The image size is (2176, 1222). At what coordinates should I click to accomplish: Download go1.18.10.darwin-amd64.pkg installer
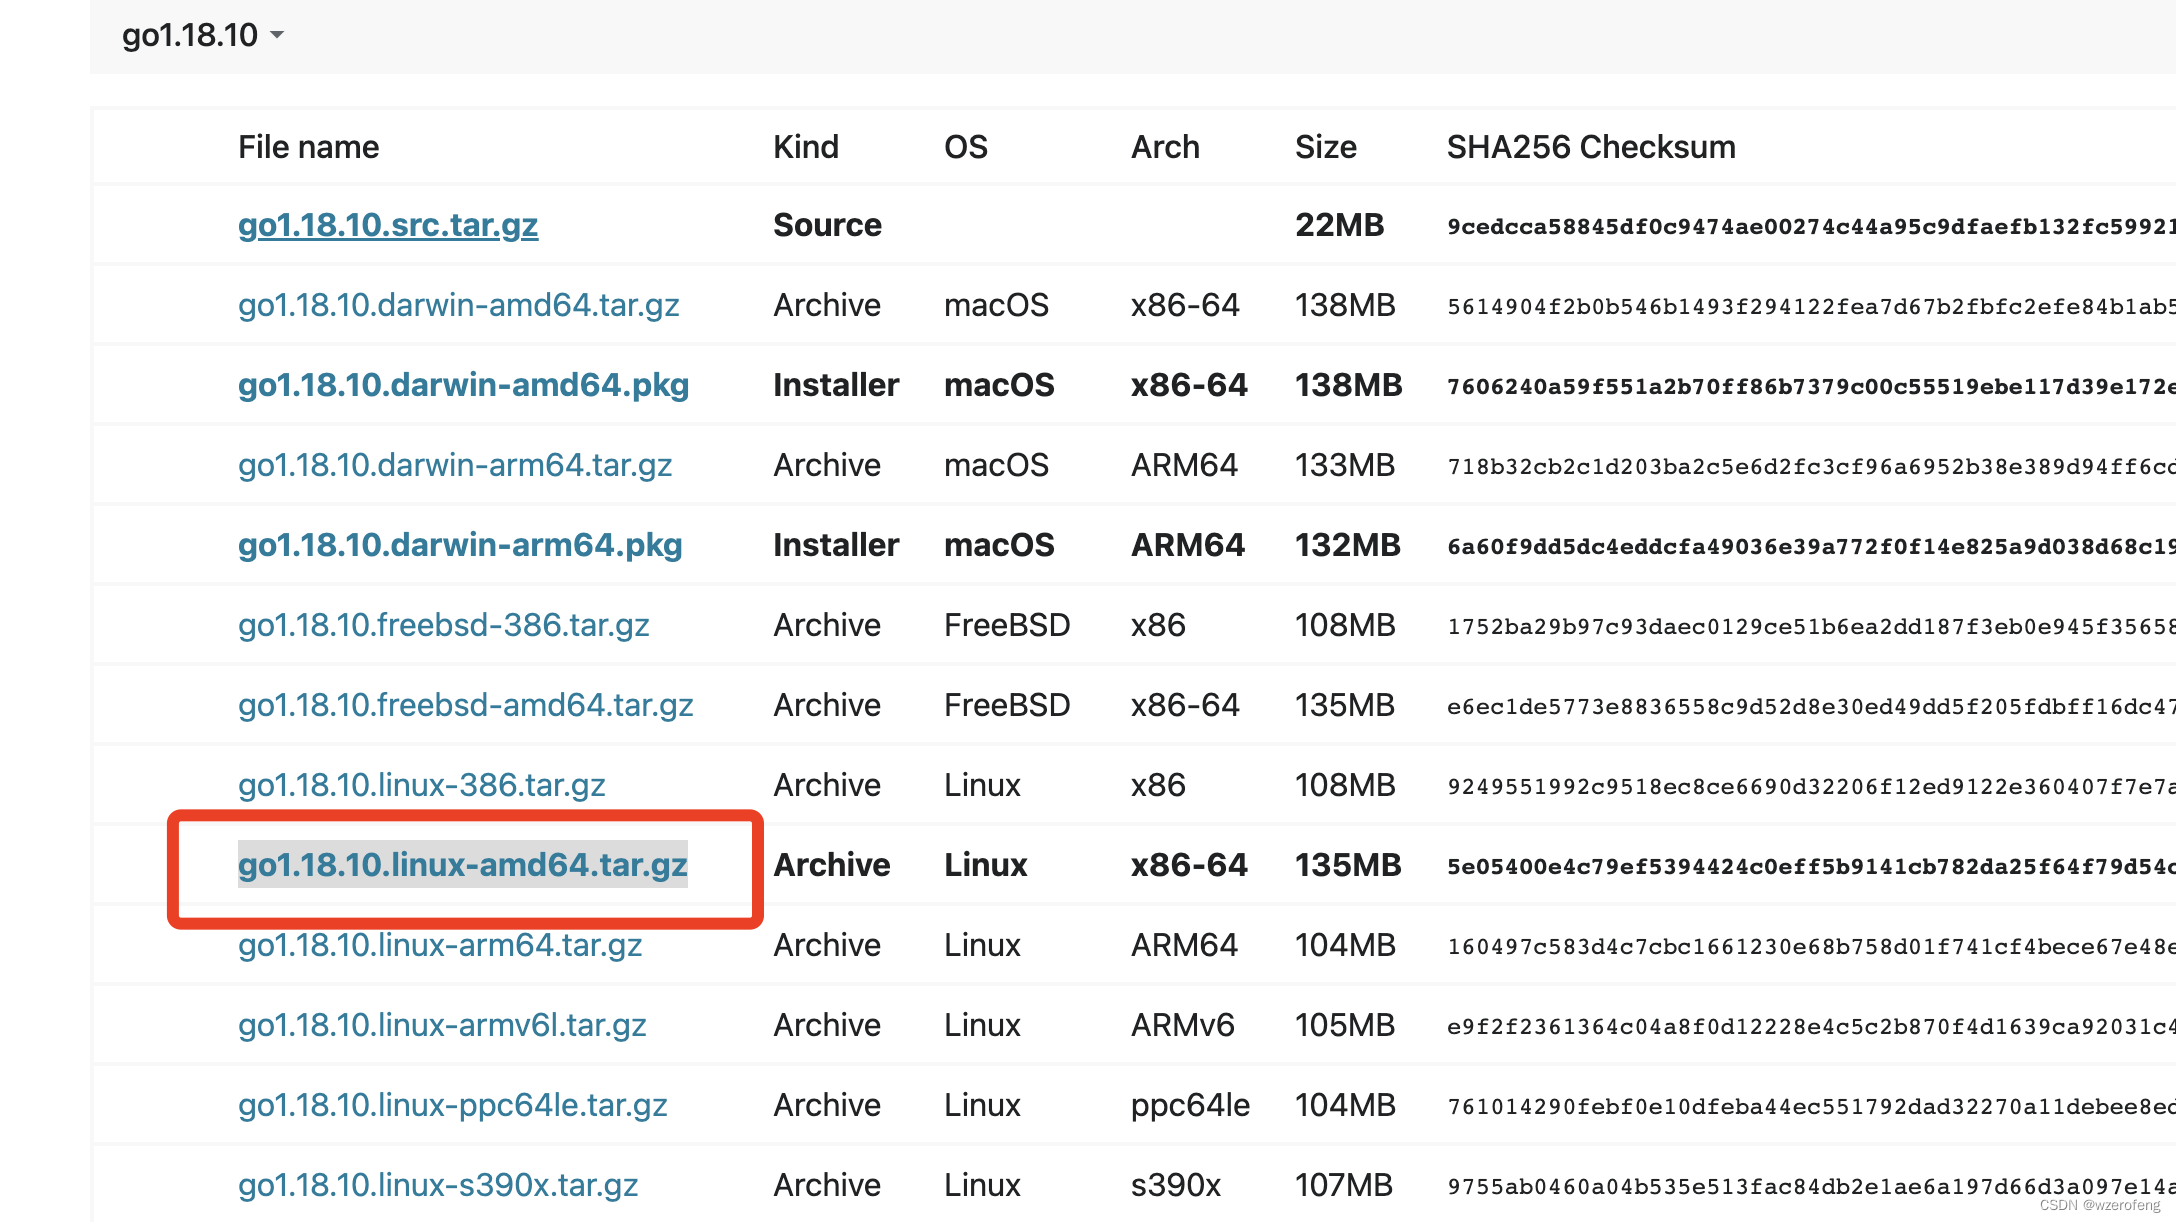464,385
